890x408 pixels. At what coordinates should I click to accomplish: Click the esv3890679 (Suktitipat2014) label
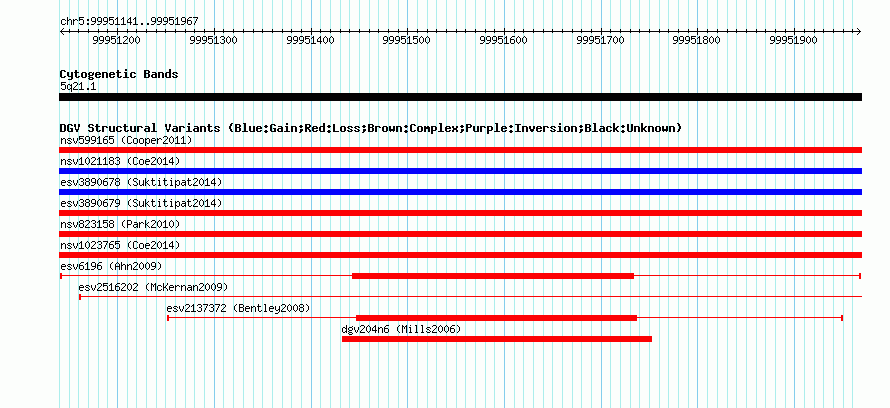141,203
